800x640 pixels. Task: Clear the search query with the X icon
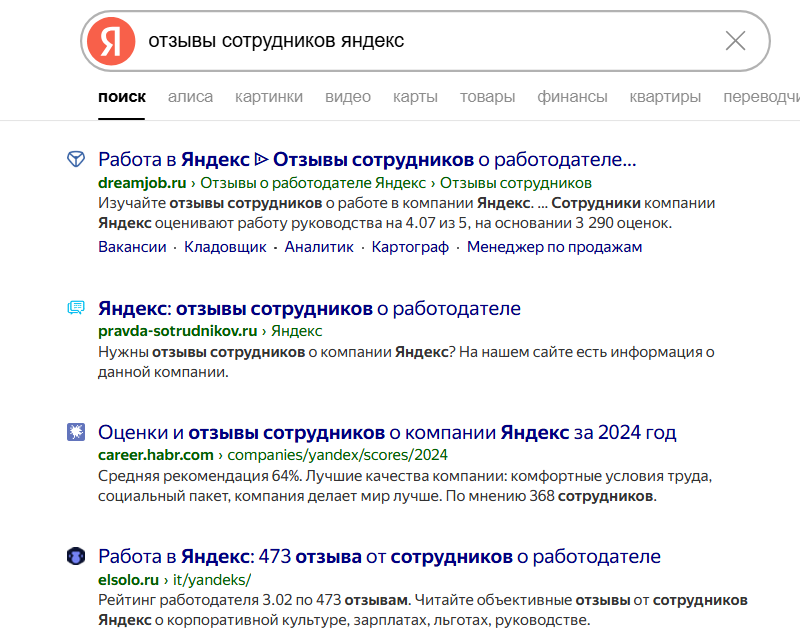[735, 41]
